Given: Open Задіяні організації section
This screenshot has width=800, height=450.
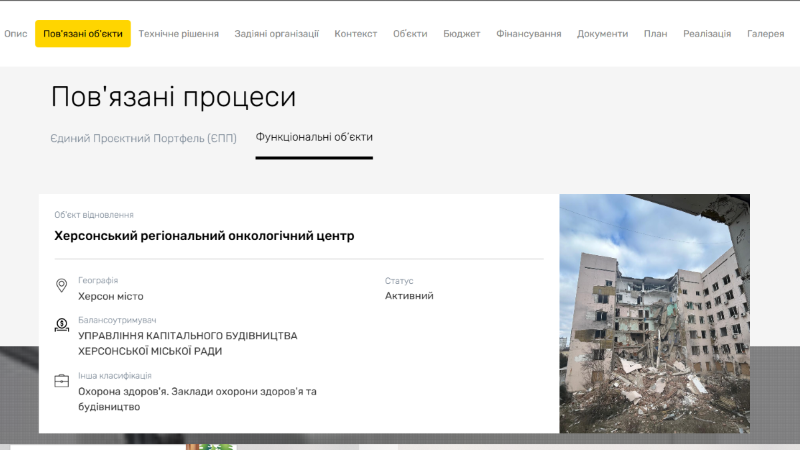Looking at the screenshot, I should [276, 34].
